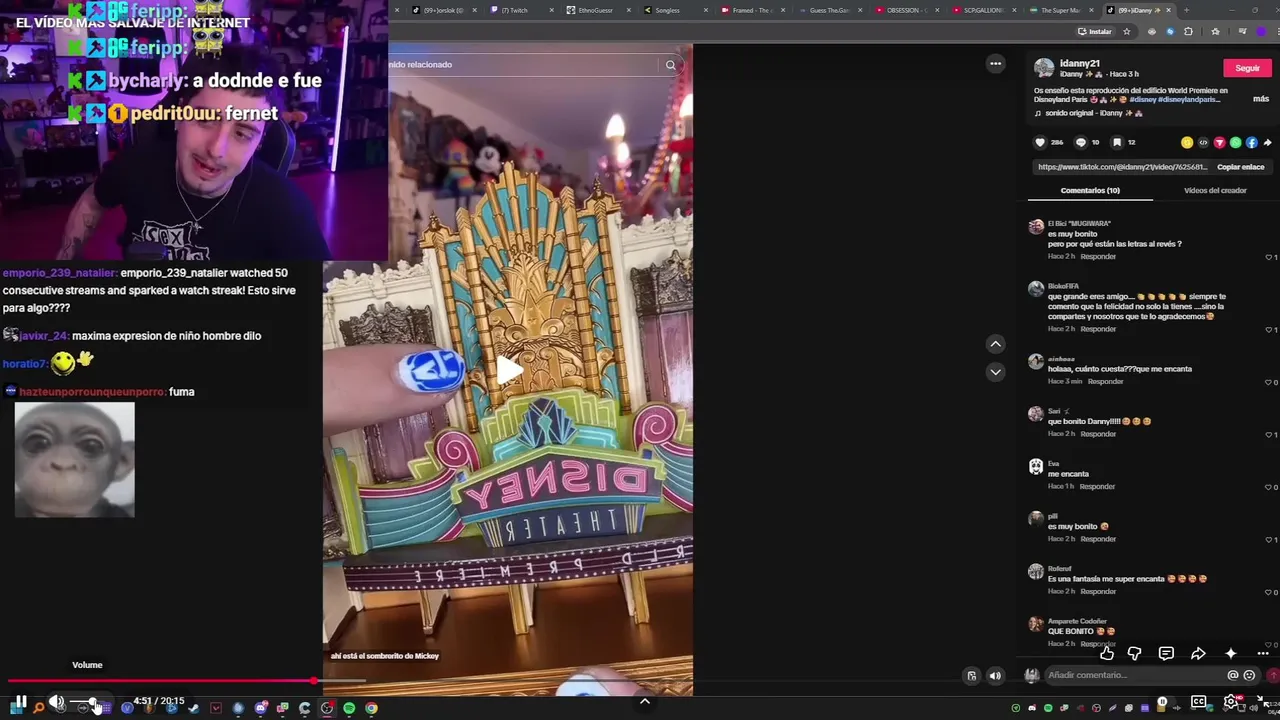Open three-dot more actions in YouTube overlay
Screen dimensions: 1280x720
point(1262,653)
